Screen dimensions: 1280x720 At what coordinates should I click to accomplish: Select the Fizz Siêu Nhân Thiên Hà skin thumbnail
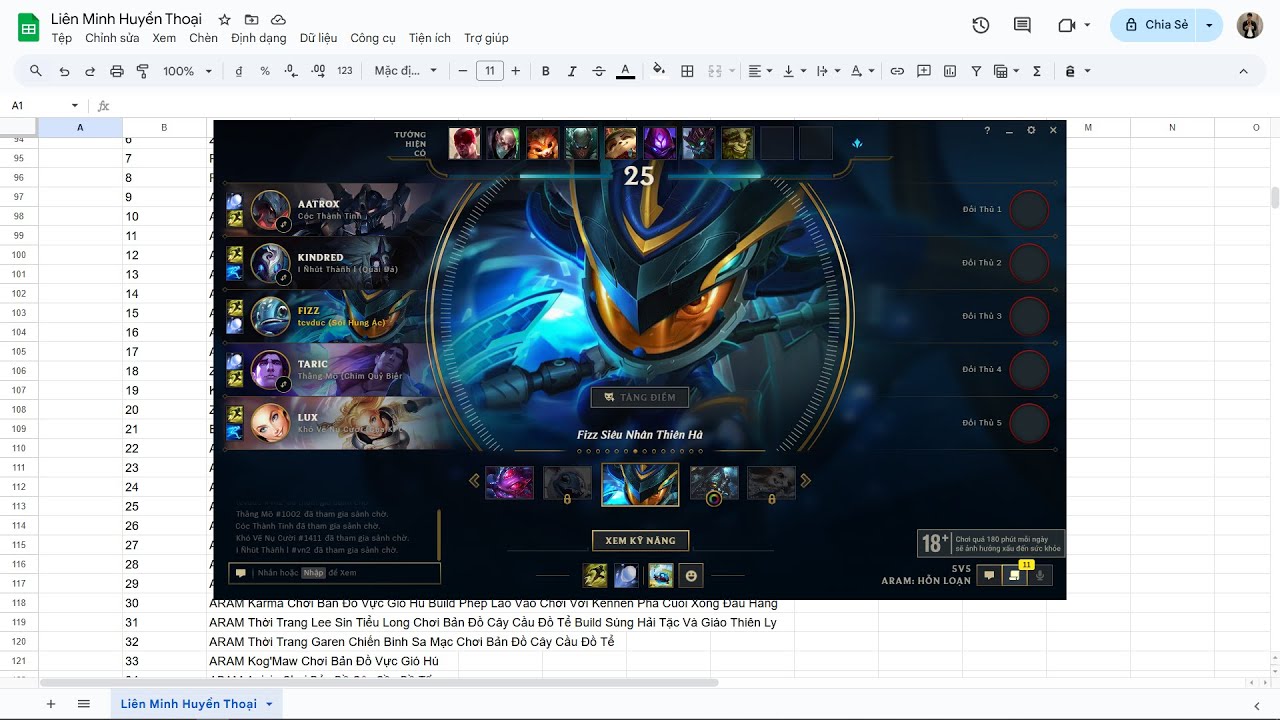tap(640, 484)
